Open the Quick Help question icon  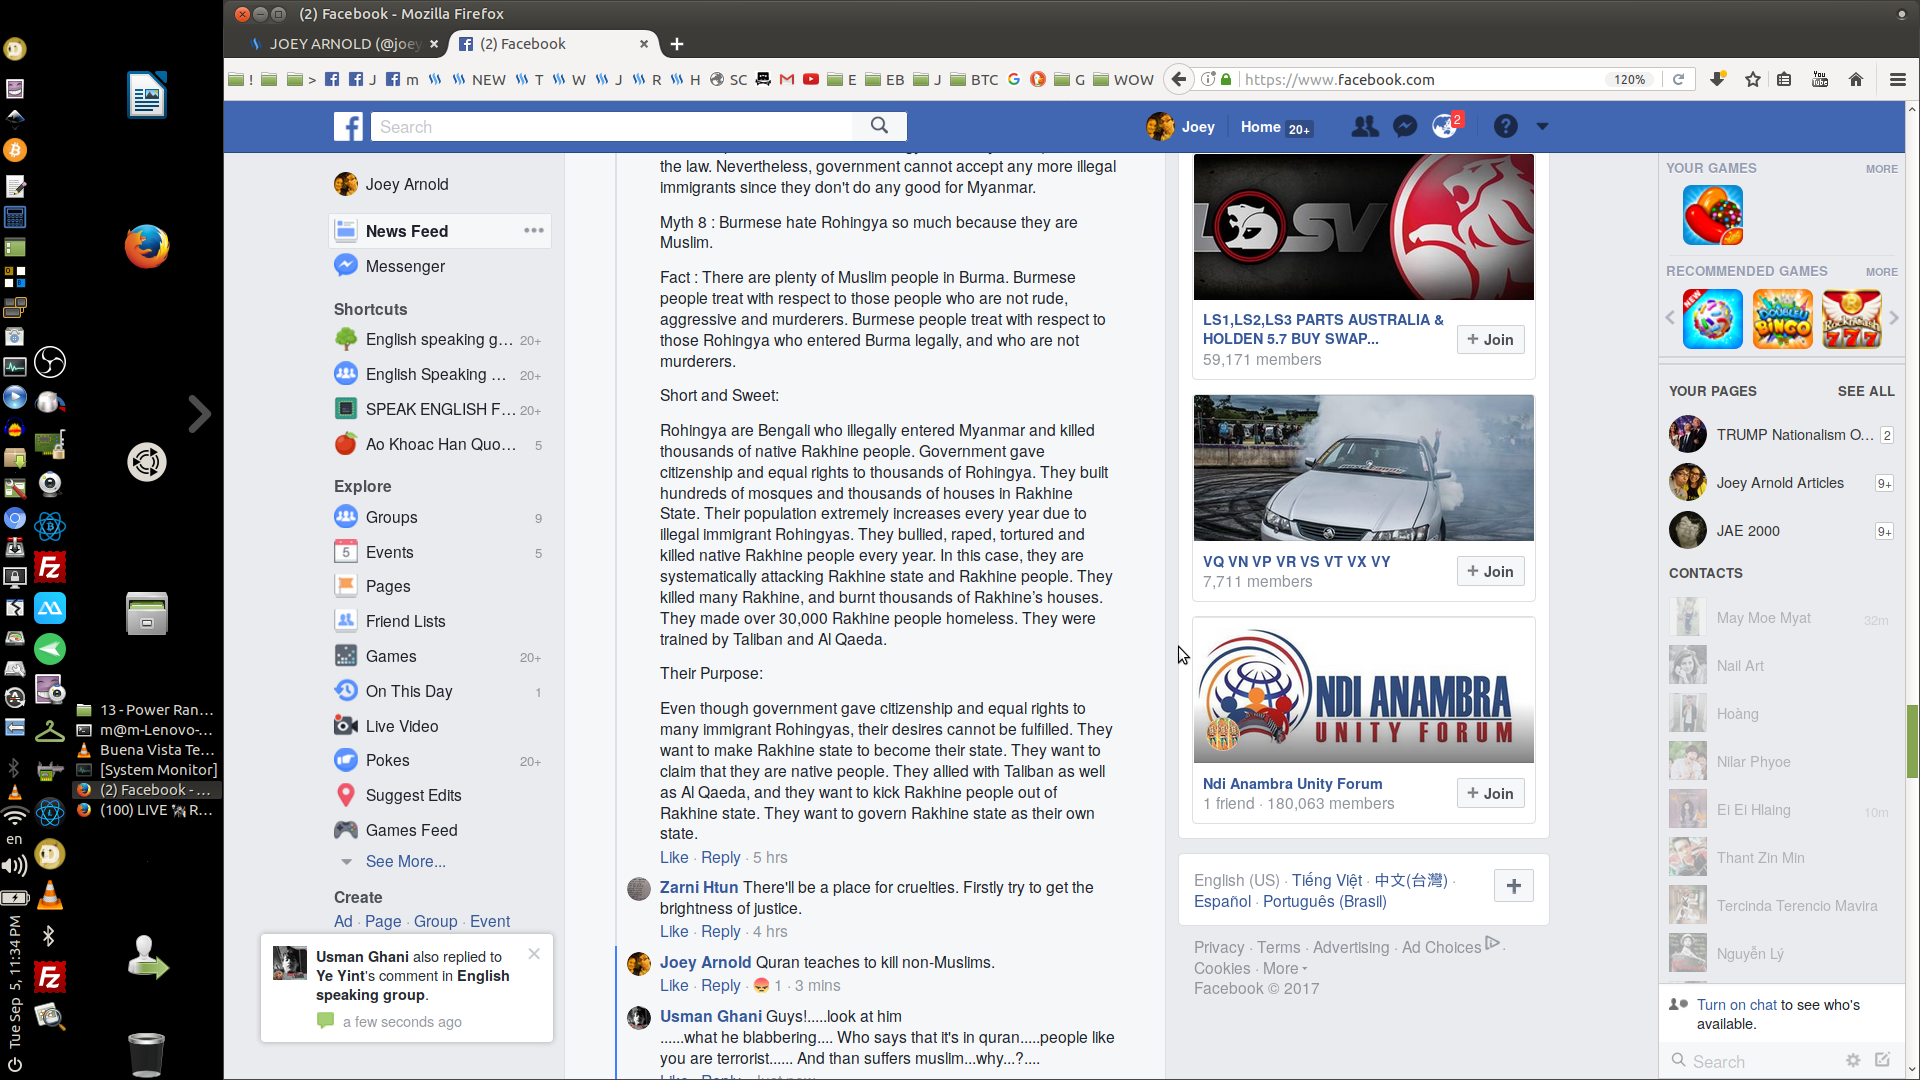click(x=1505, y=127)
